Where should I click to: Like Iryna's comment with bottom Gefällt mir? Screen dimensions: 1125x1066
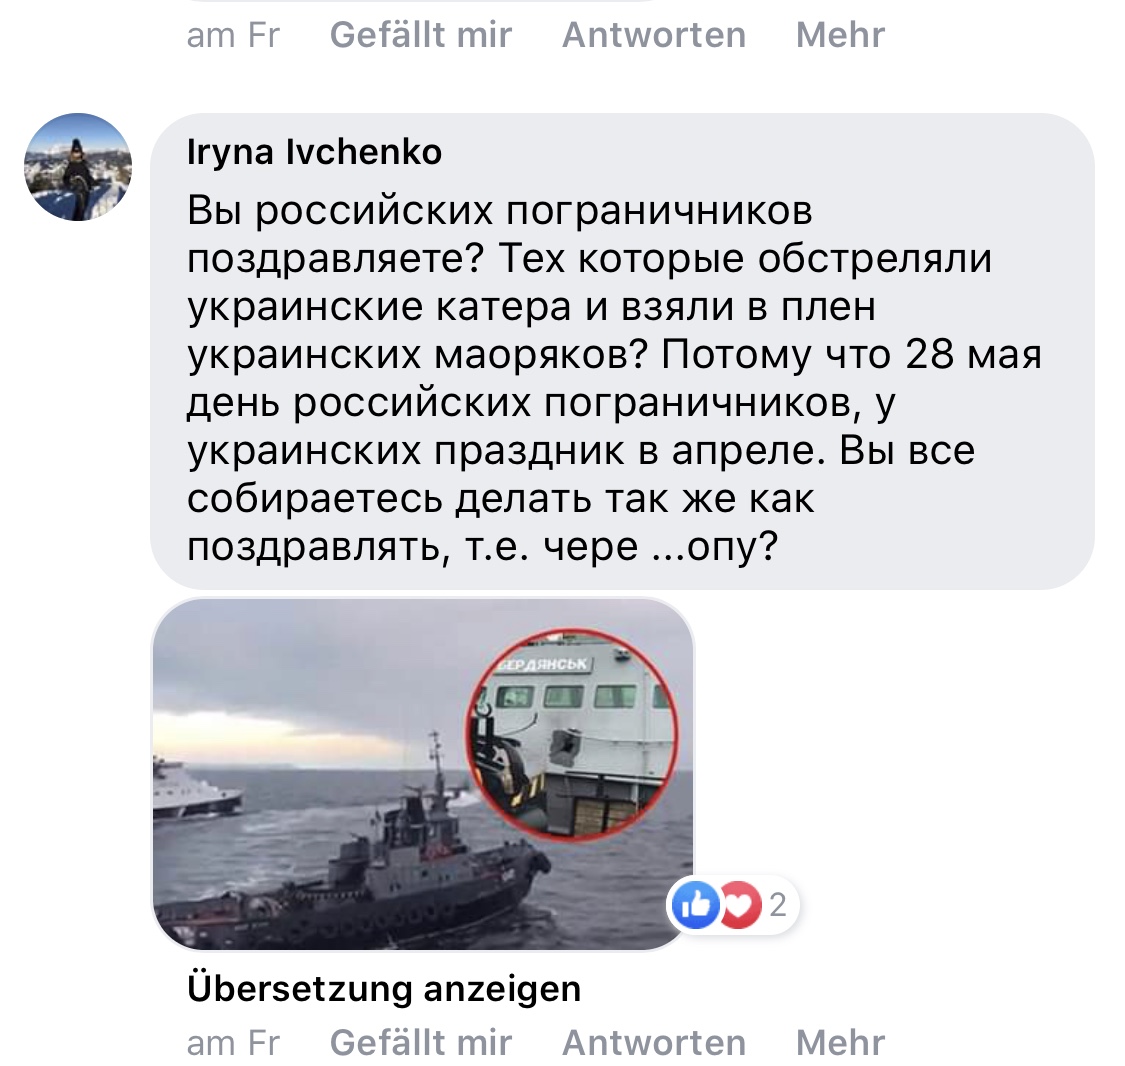(x=420, y=1042)
